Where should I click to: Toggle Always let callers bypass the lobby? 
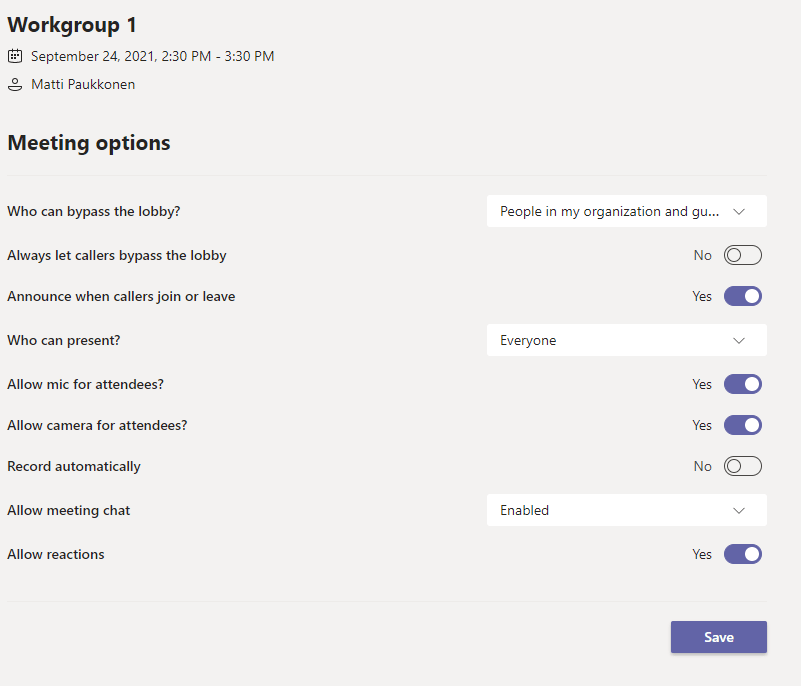pyautogui.click(x=743, y=255)
